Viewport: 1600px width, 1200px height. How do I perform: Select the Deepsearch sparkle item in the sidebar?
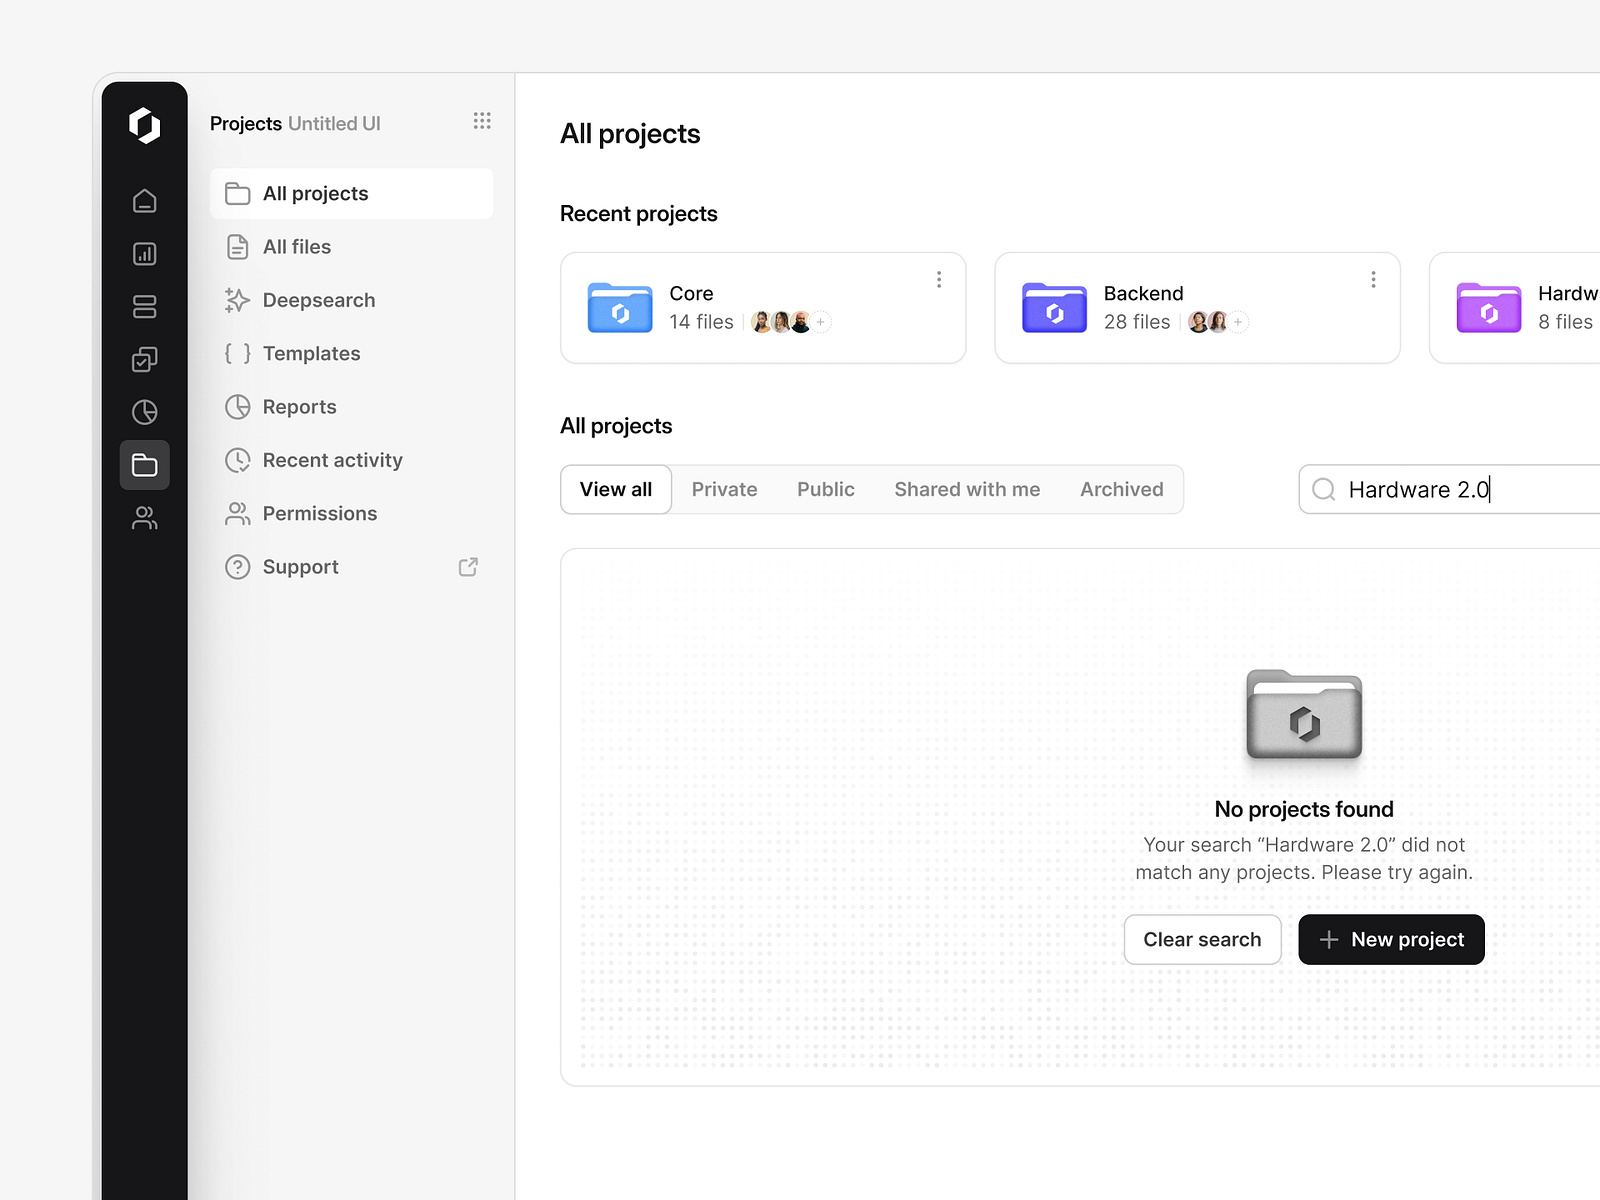[x=318, y=300]
